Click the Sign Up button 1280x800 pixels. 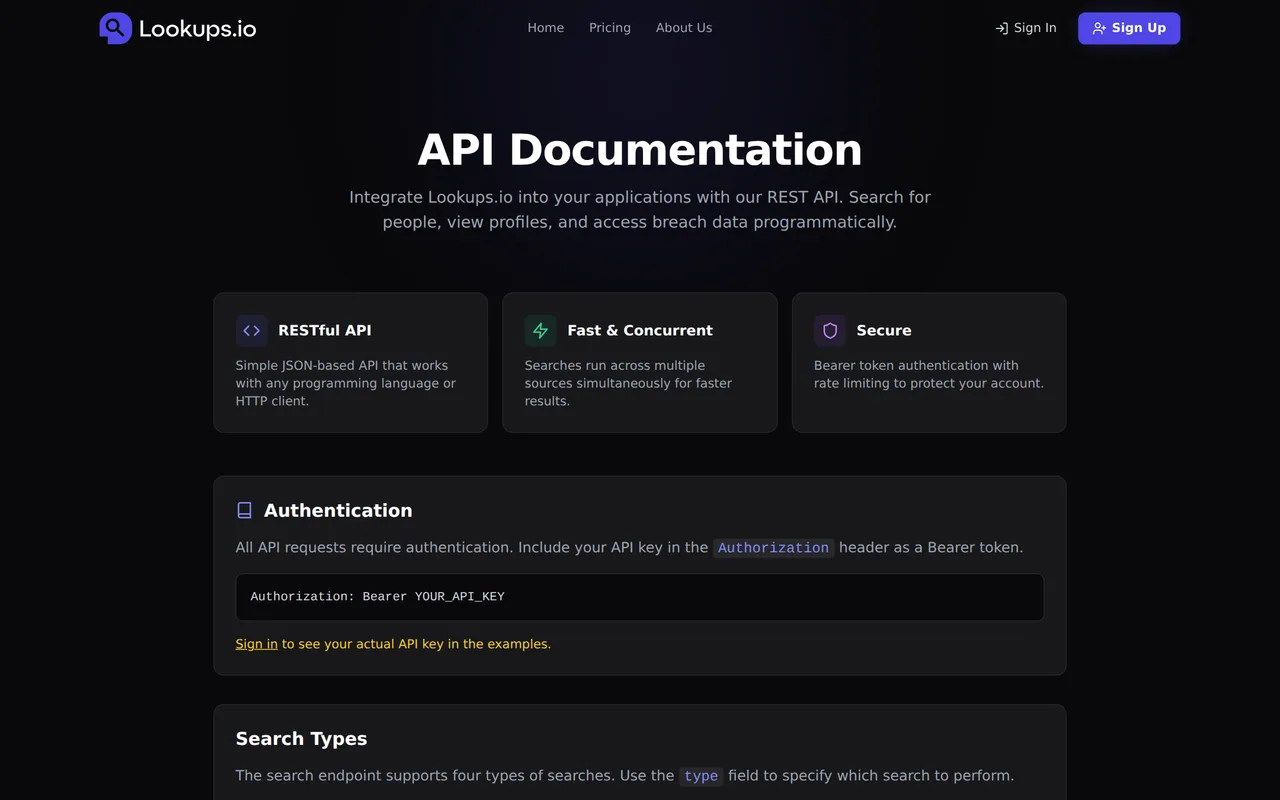[1129, 28]
